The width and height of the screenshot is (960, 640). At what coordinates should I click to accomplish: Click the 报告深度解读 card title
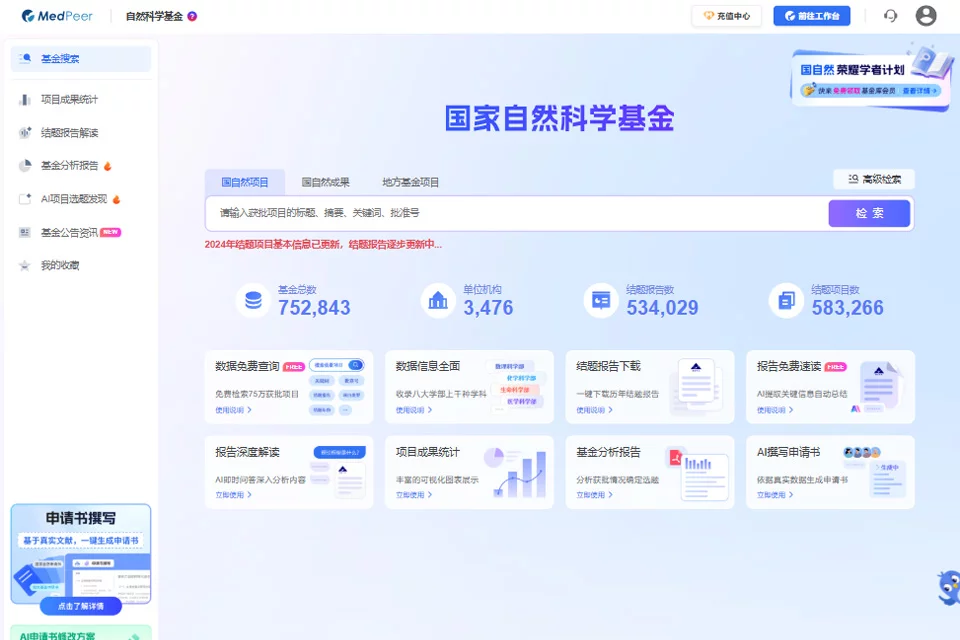point(247,452)
